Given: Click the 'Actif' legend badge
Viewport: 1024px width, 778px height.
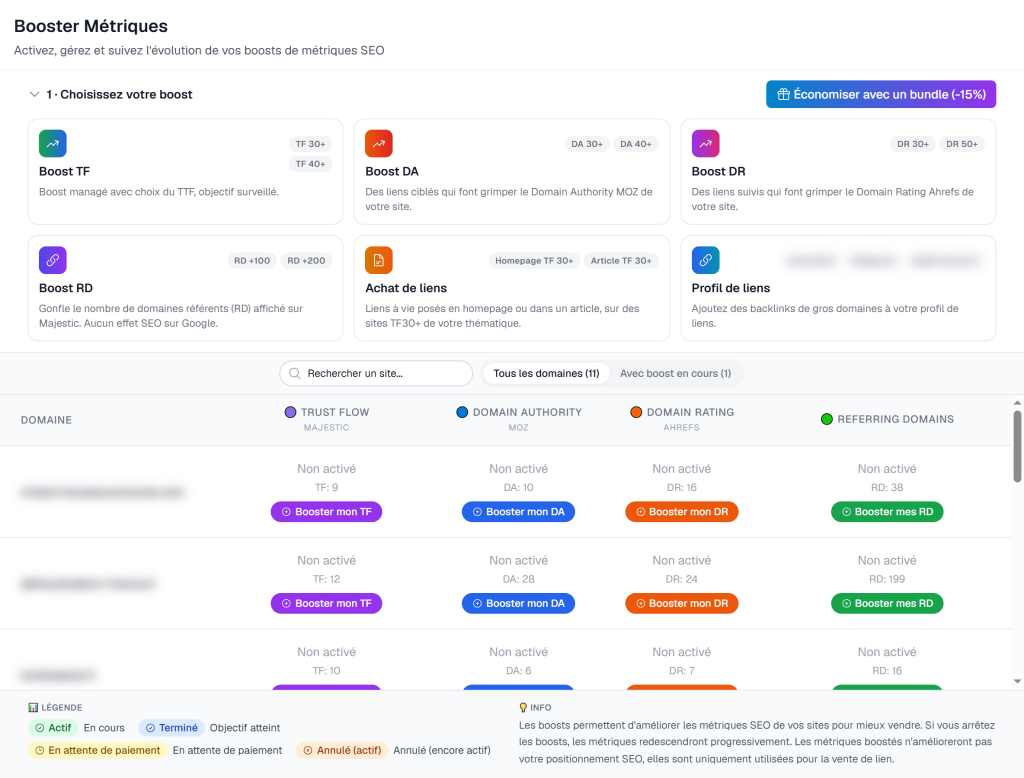Looking at the screenshot, I should (53, 728).
